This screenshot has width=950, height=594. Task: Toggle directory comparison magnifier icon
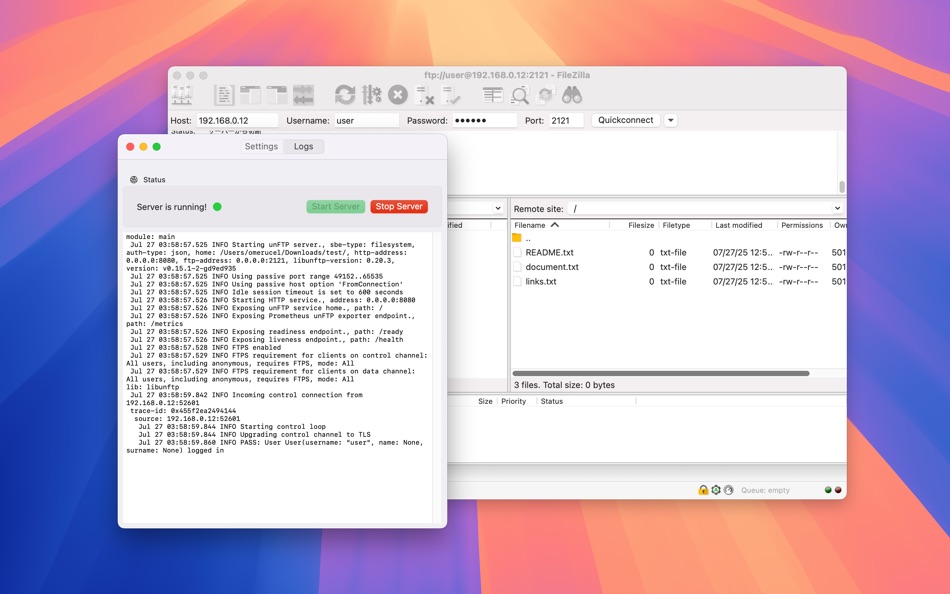tap(519, 95)
